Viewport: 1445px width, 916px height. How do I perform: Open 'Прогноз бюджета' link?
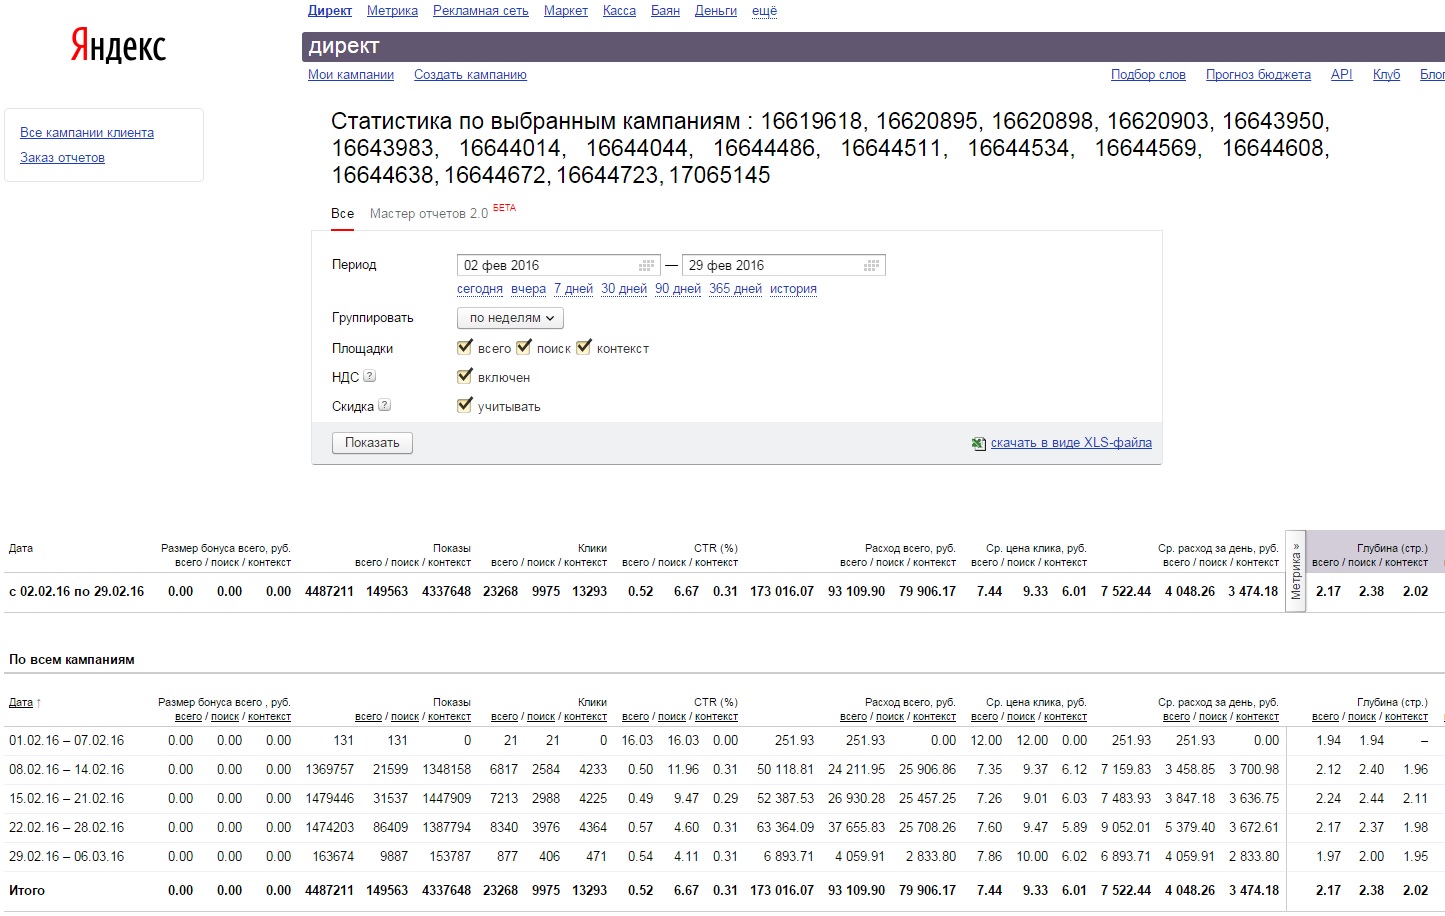pos(1258,75)
